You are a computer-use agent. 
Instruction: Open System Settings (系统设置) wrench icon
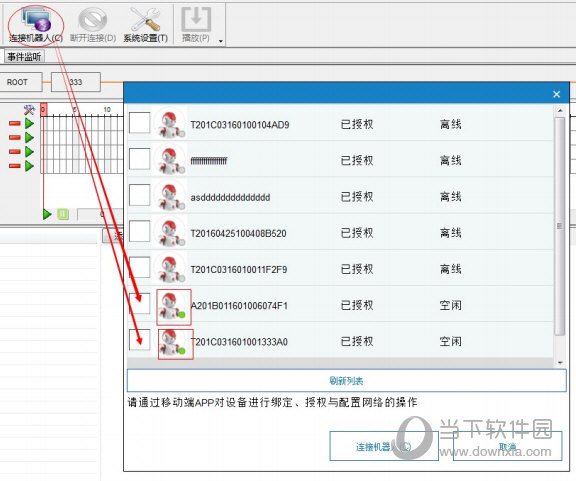[145, 19]
